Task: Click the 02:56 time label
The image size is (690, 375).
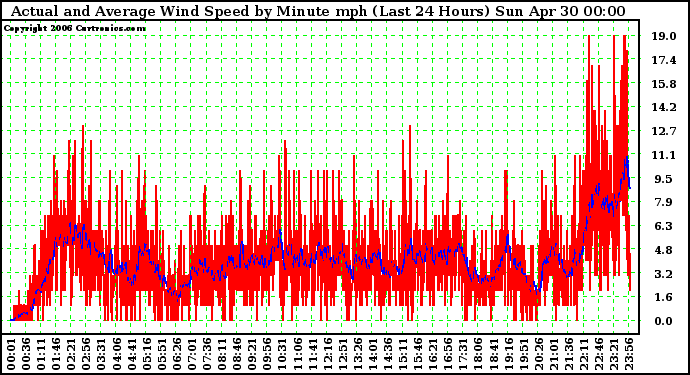Action: (87, 354)
